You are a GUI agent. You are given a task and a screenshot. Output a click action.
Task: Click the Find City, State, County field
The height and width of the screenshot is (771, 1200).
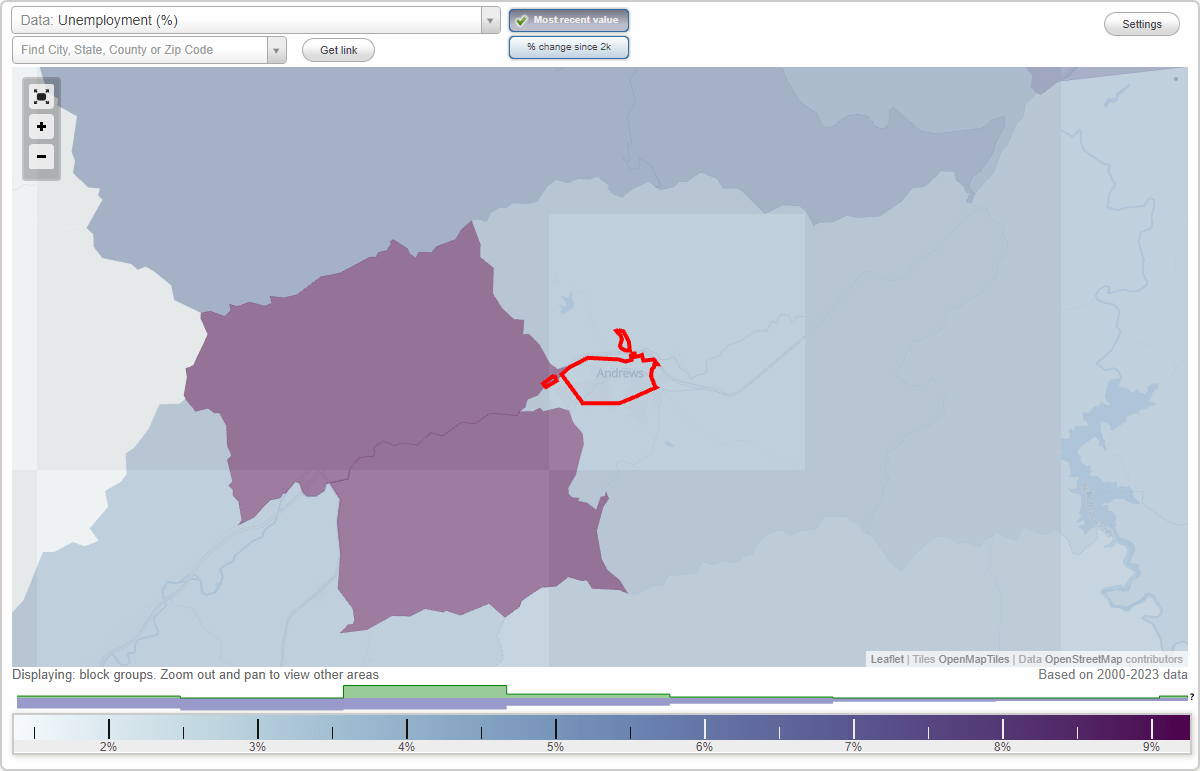pos(140,50)
